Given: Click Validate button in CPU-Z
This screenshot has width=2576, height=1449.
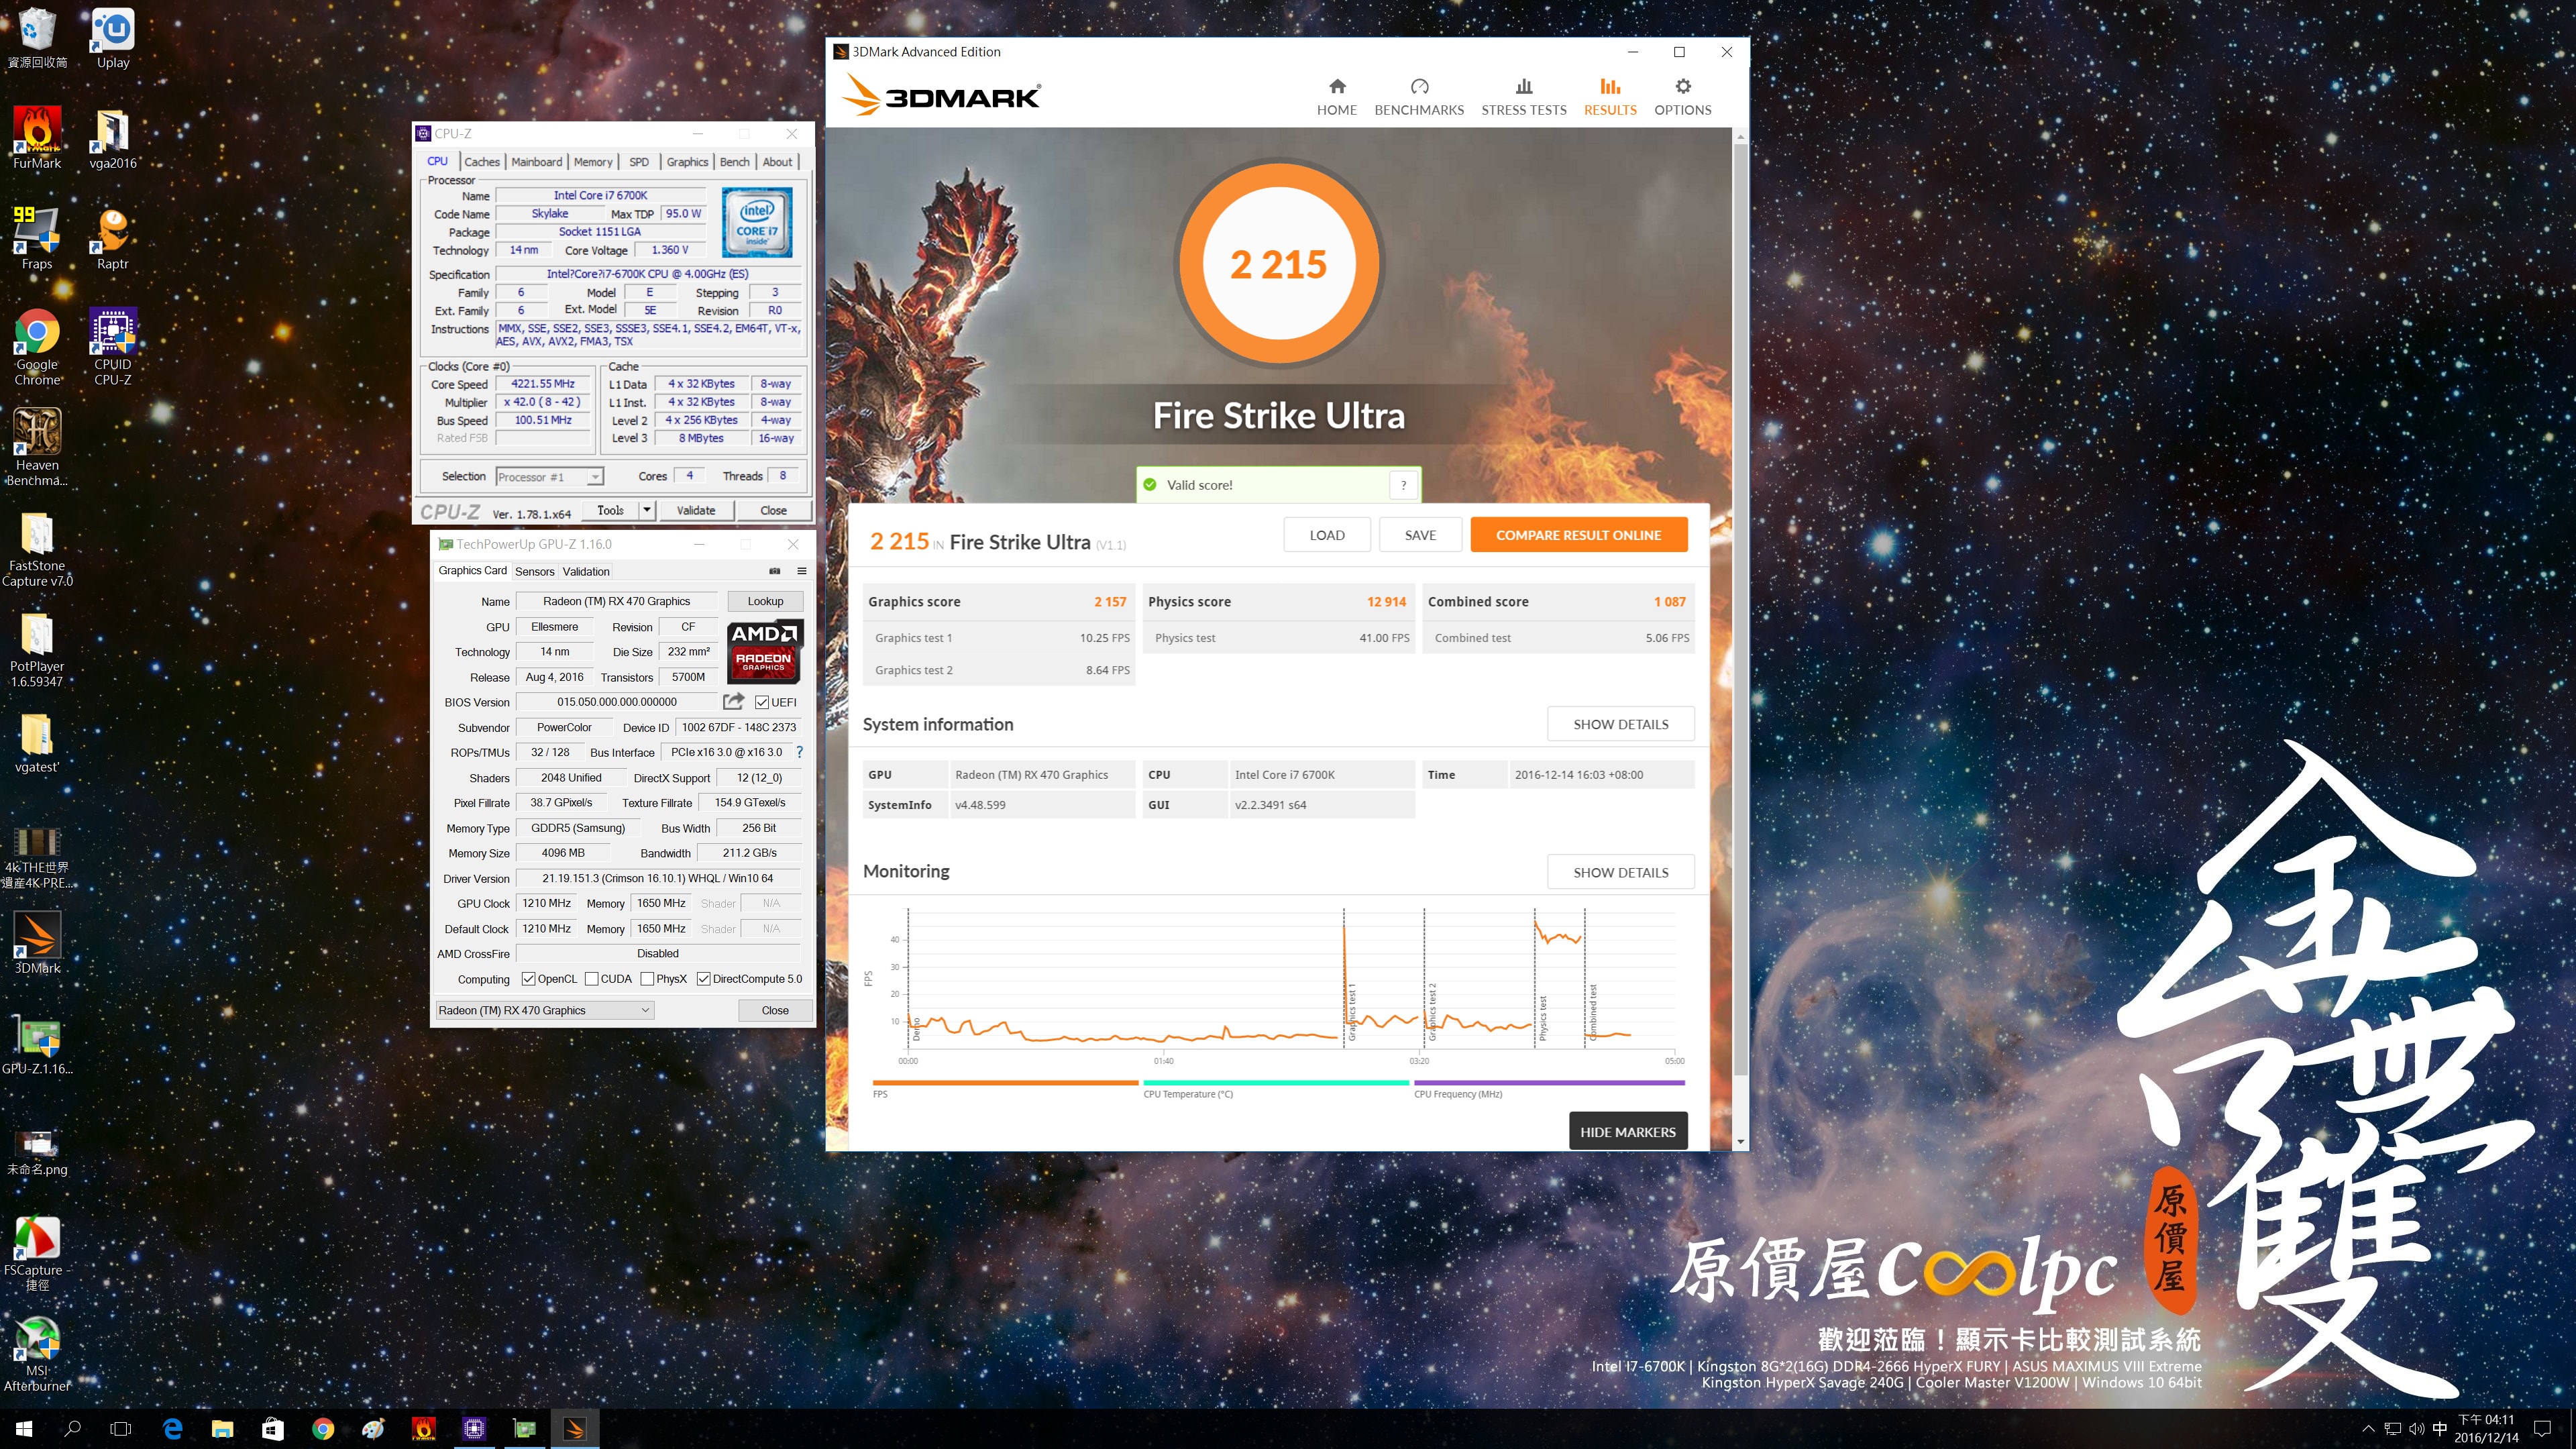Looking at the screenshot, I should coord(695,510).
